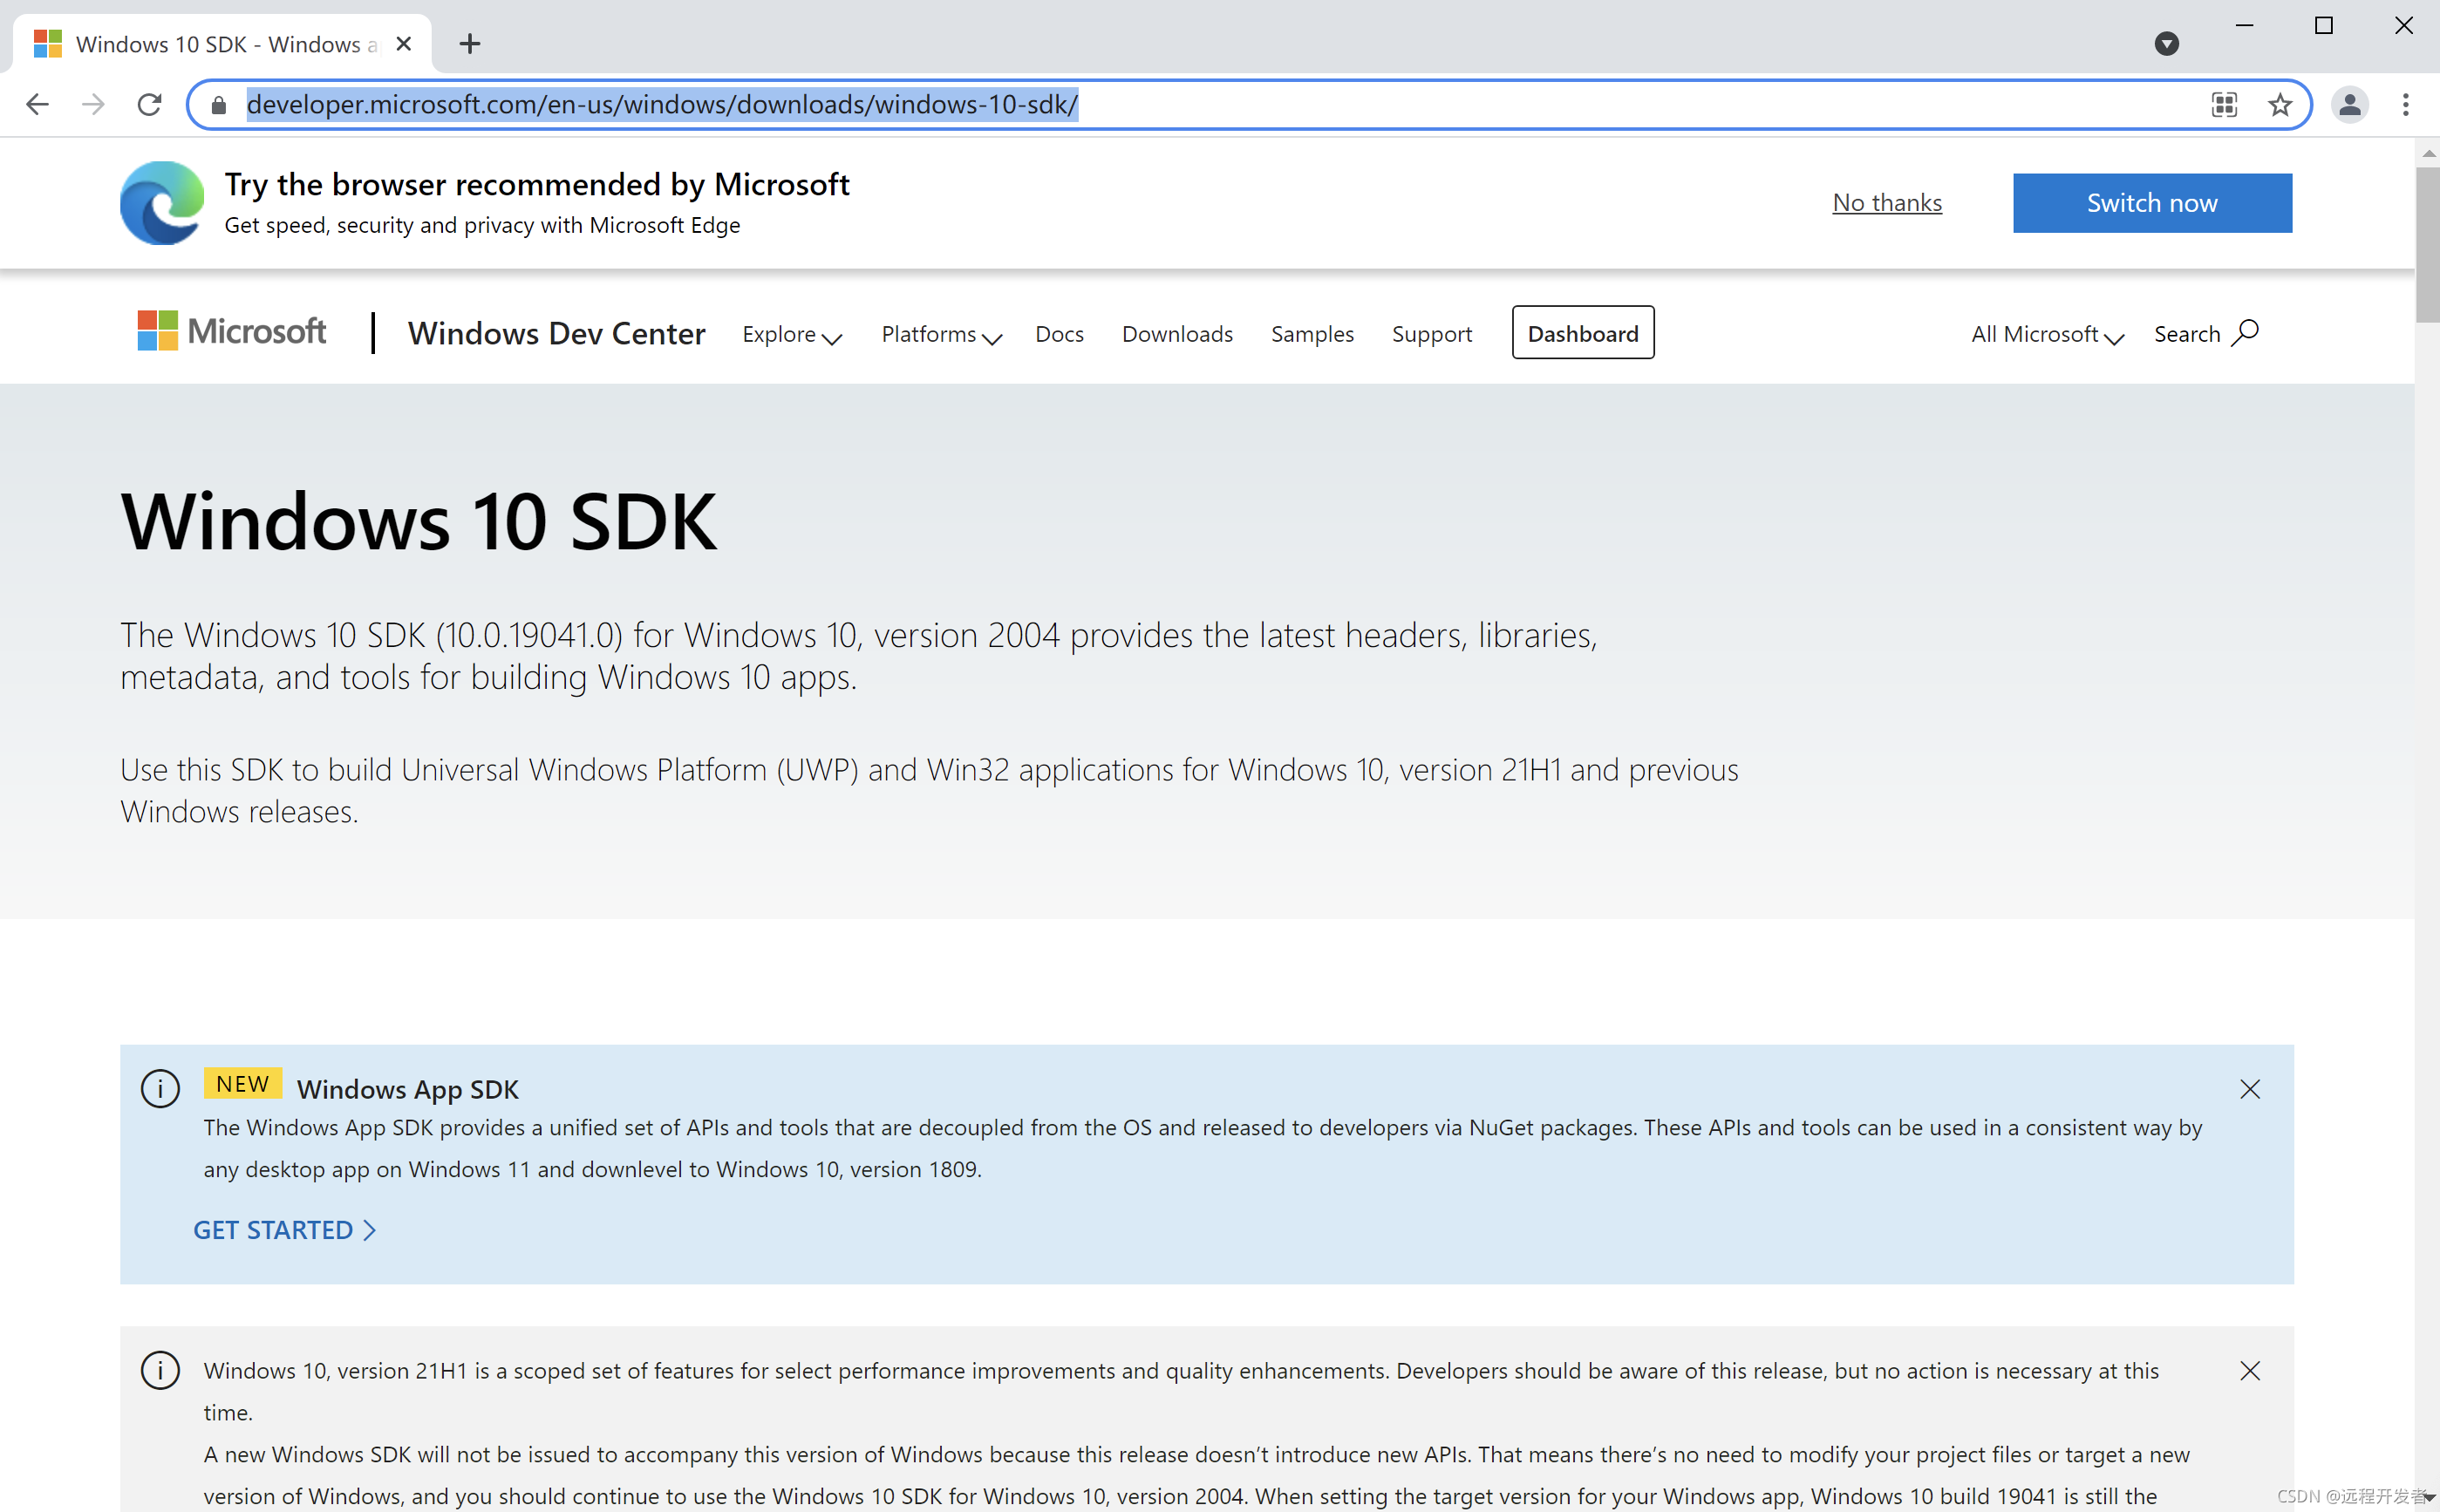Open the Chrome three-dot menu

pyautogui.click(x=2408, y=104)
